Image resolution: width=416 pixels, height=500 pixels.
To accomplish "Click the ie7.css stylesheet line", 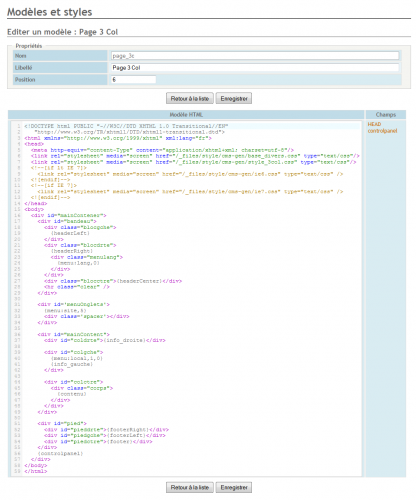I will tap(190, 191).
